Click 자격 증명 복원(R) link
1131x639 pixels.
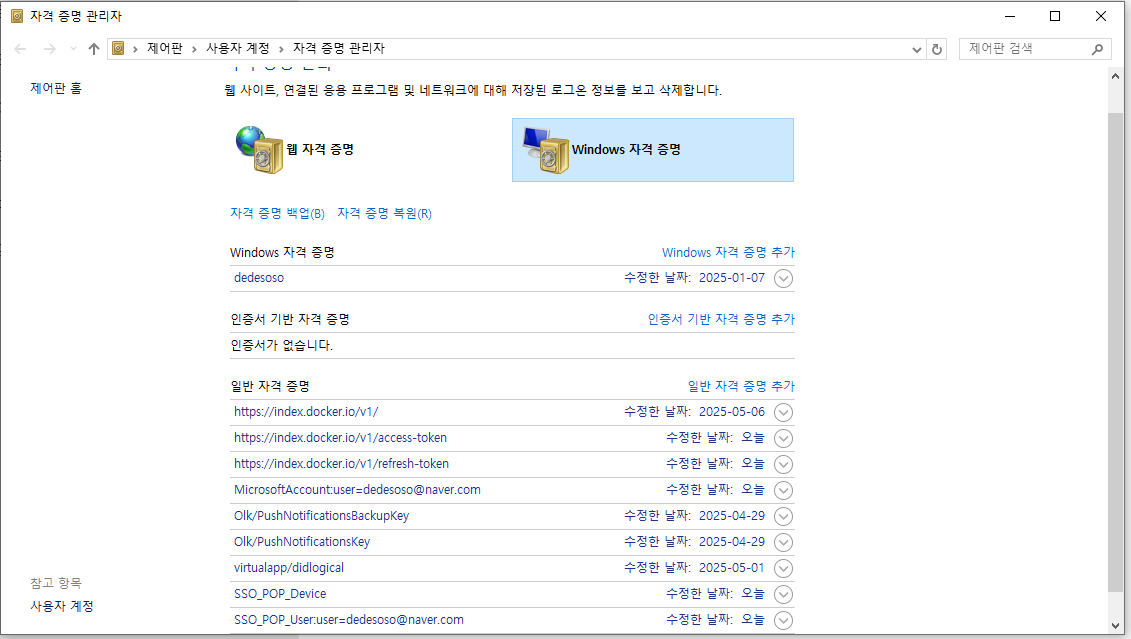[x=384, y=213]
